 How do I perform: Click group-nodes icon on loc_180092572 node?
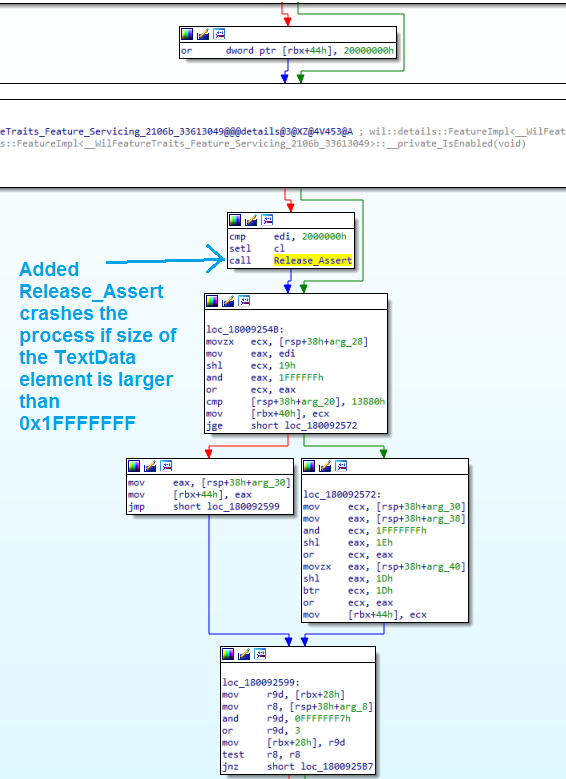pyautogui.click(x=341, y=466)
